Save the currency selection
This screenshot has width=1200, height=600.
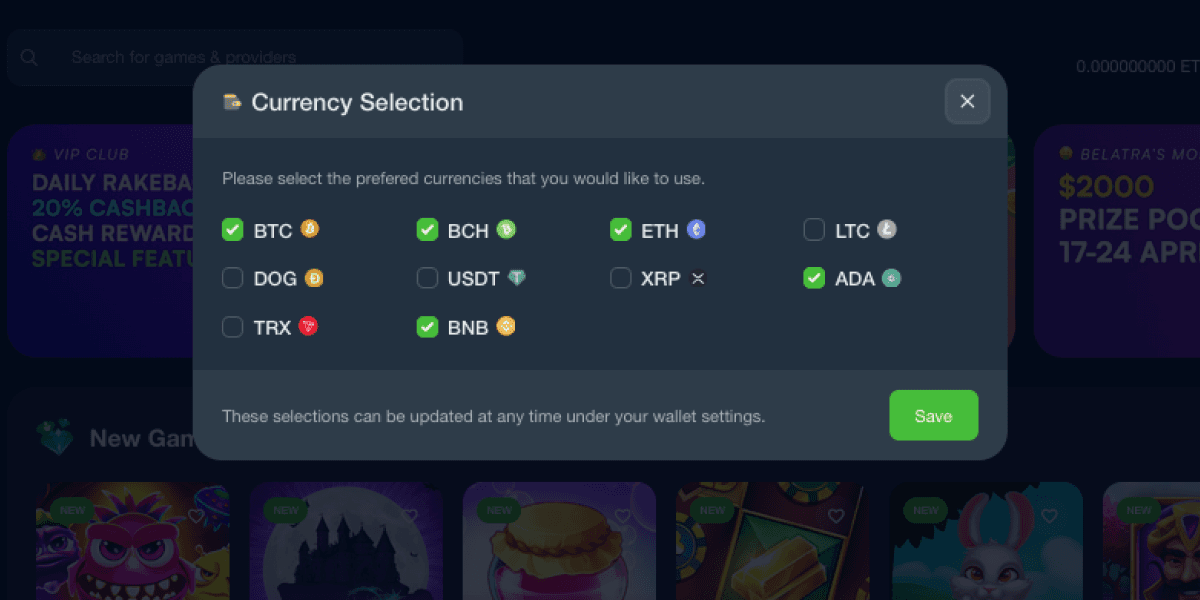pos(933,415)
